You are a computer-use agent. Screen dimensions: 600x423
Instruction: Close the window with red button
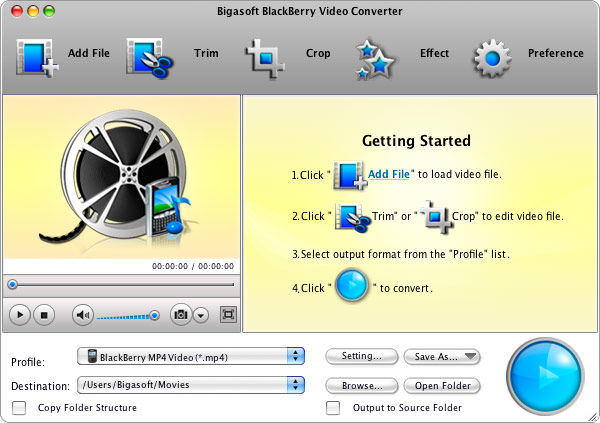coord(17,11)
